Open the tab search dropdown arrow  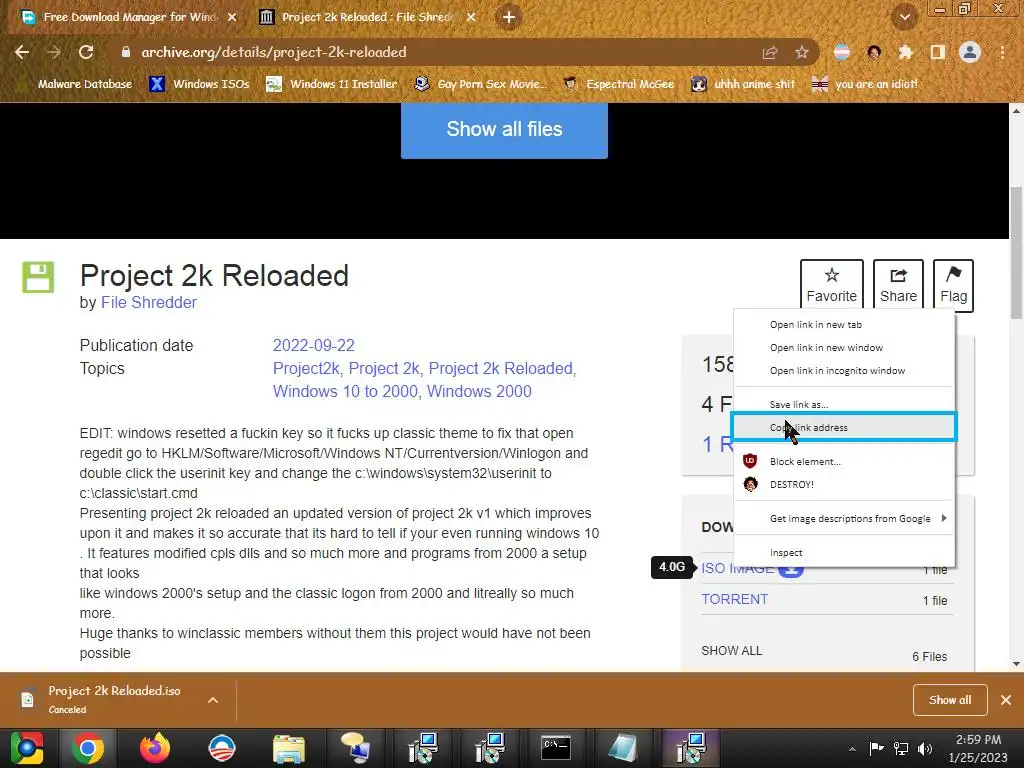click(904, 18)
